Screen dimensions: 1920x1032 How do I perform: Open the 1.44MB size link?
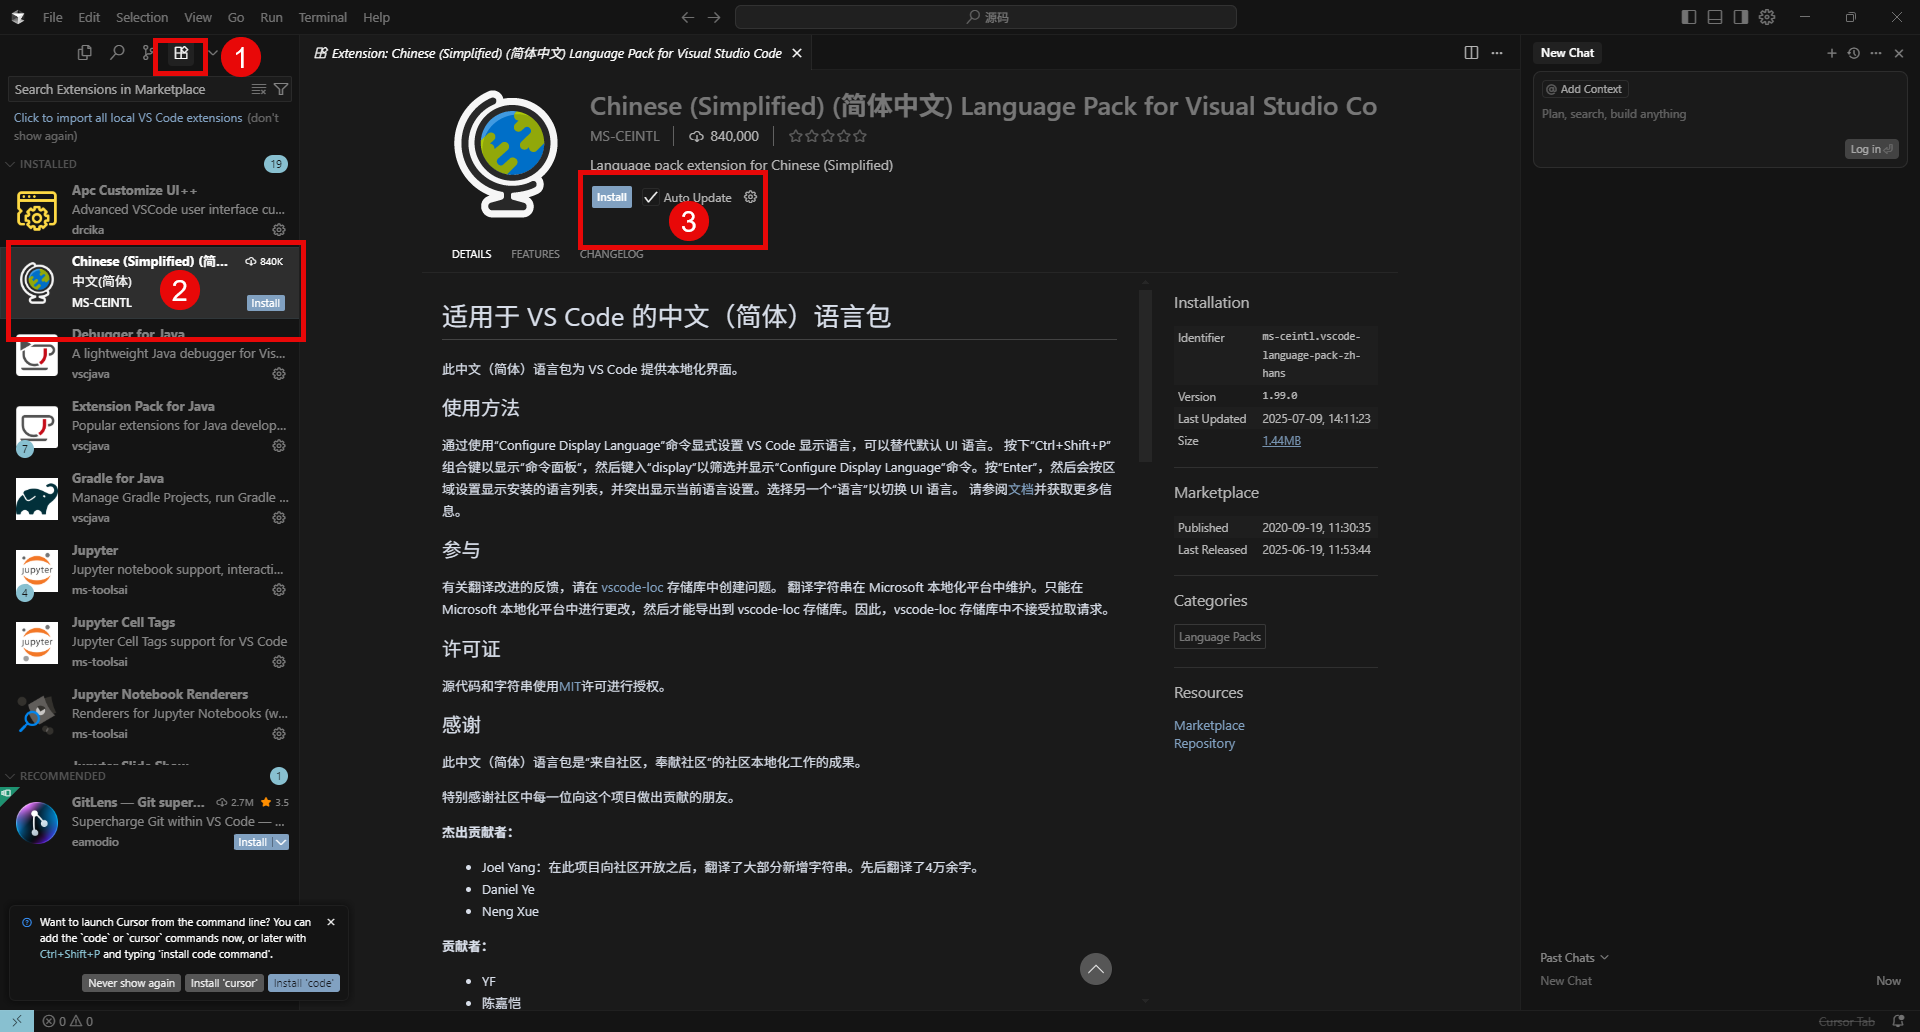click(x=1281, y=441)
